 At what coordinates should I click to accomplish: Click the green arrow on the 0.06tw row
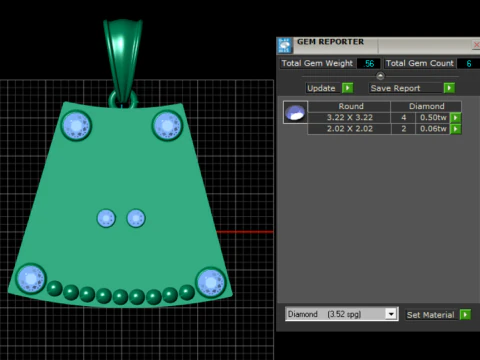[x=455, y=129]
